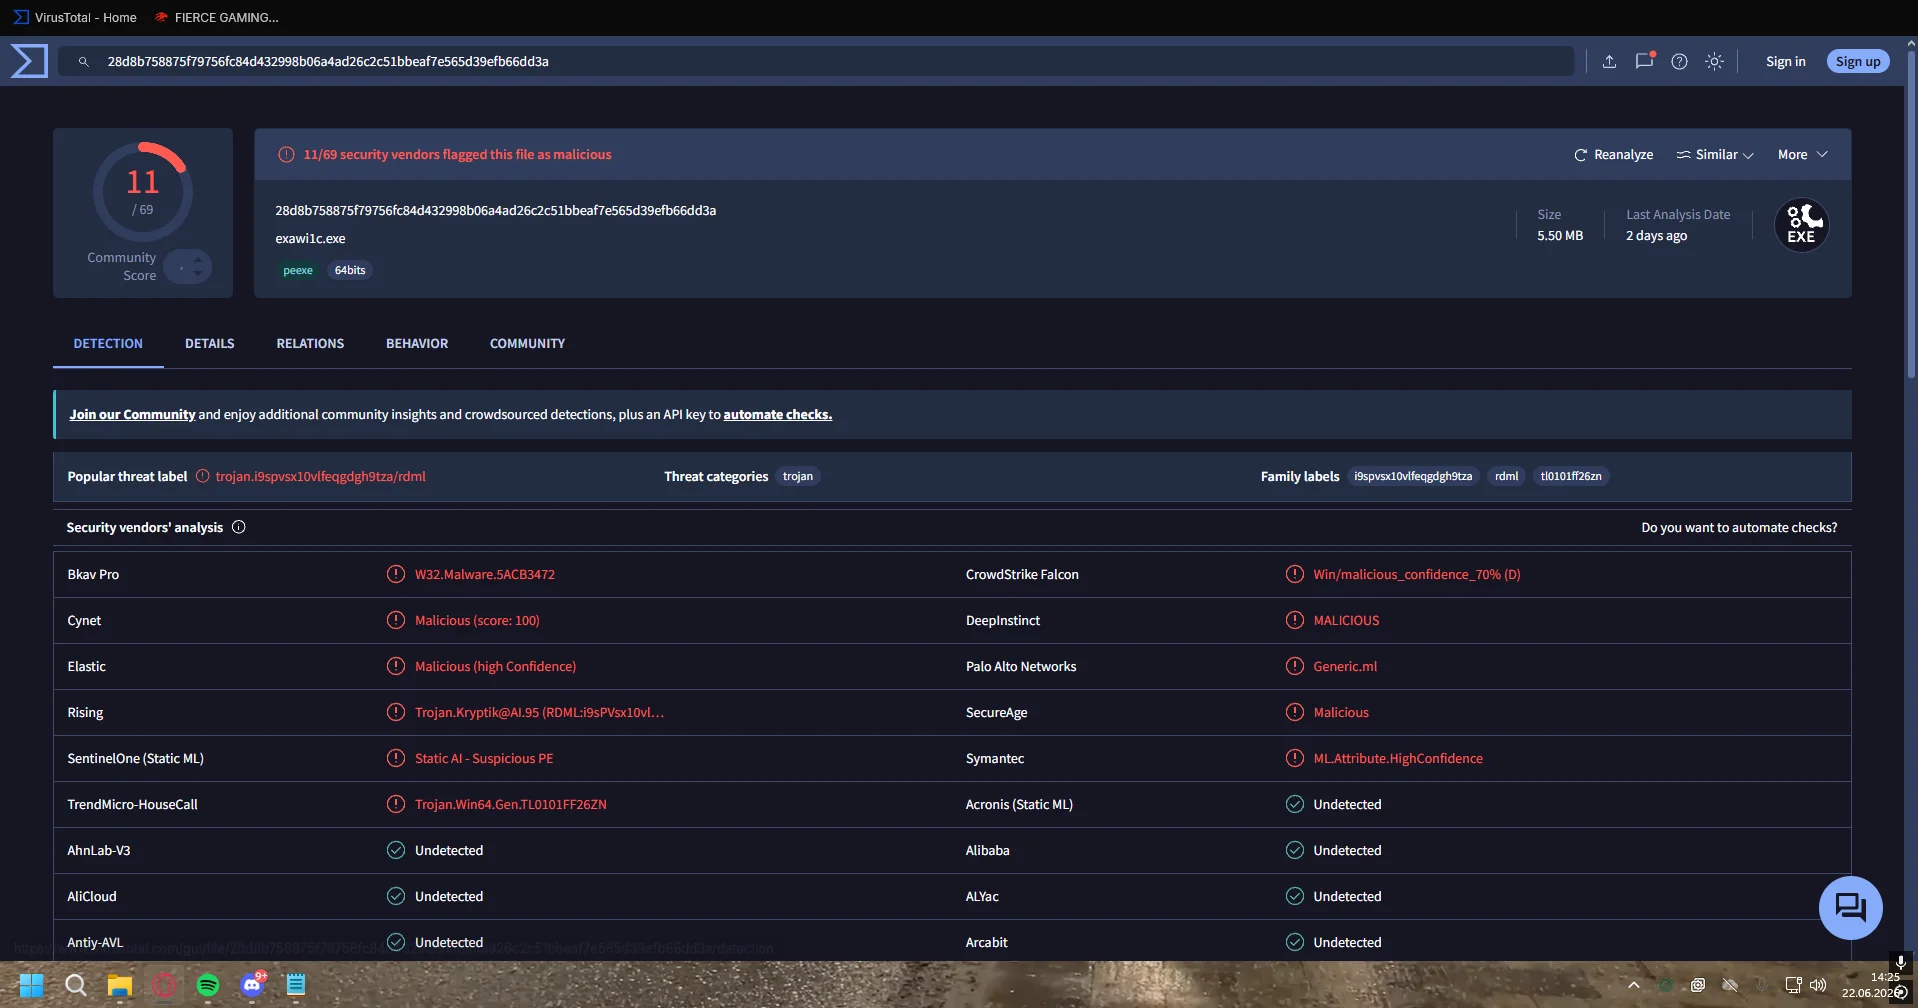This screenshot has width=1918, height=1008.
Task: Click the warning icon in the flagged banner
Action: coord(286,154)
